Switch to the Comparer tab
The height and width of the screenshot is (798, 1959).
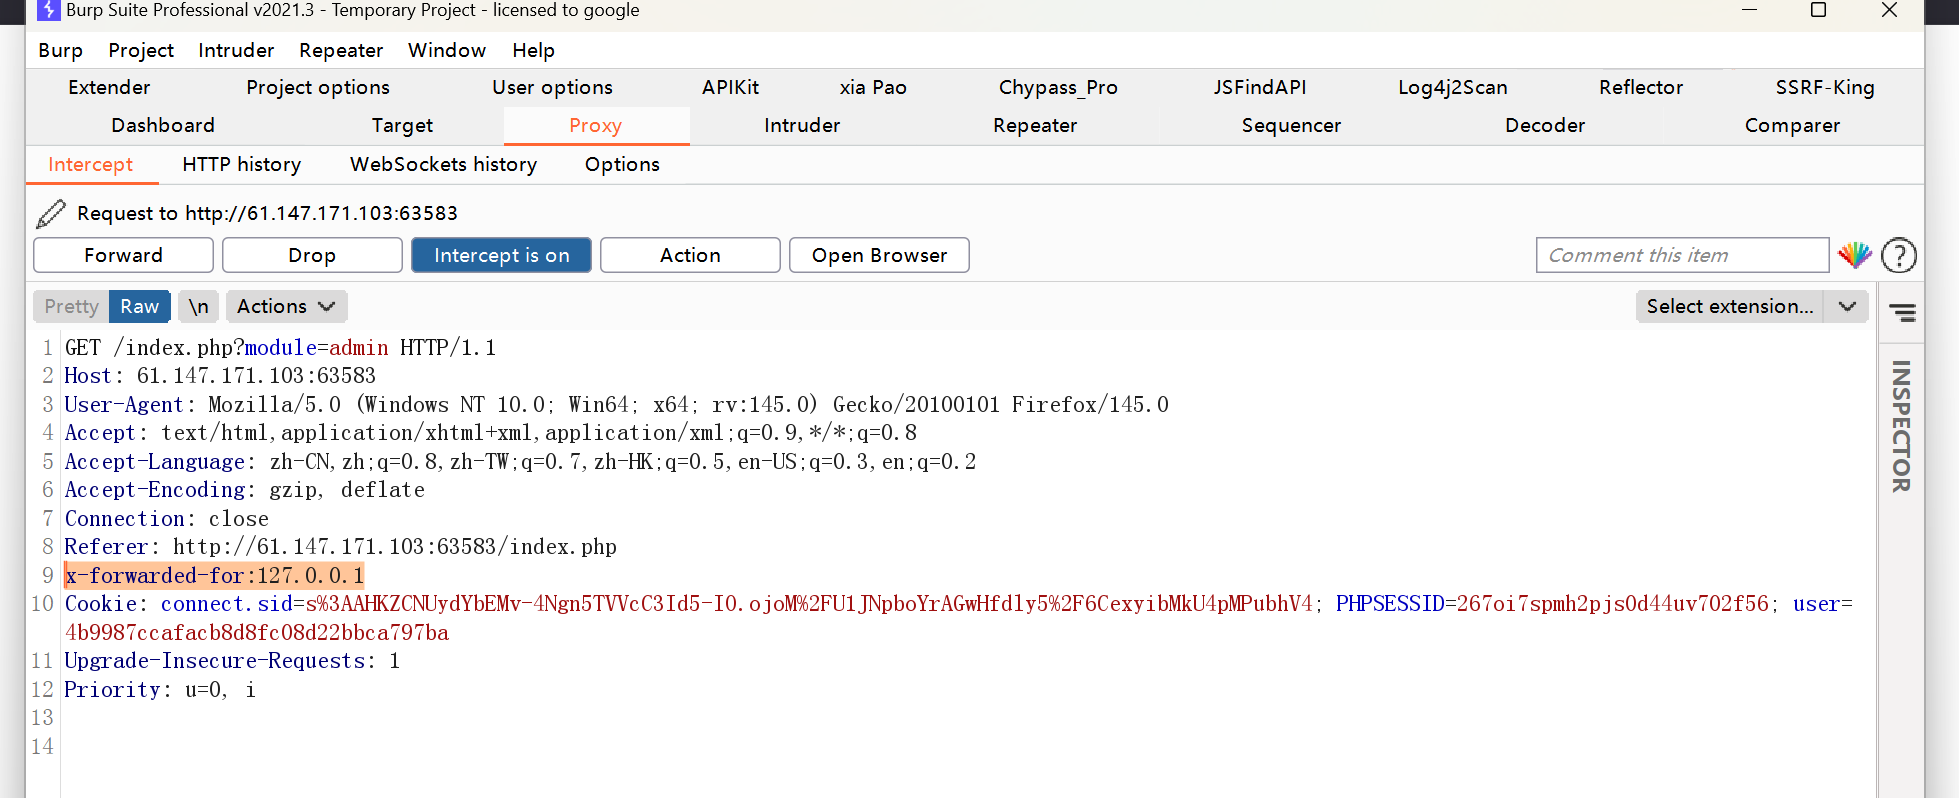(1792, 125)
